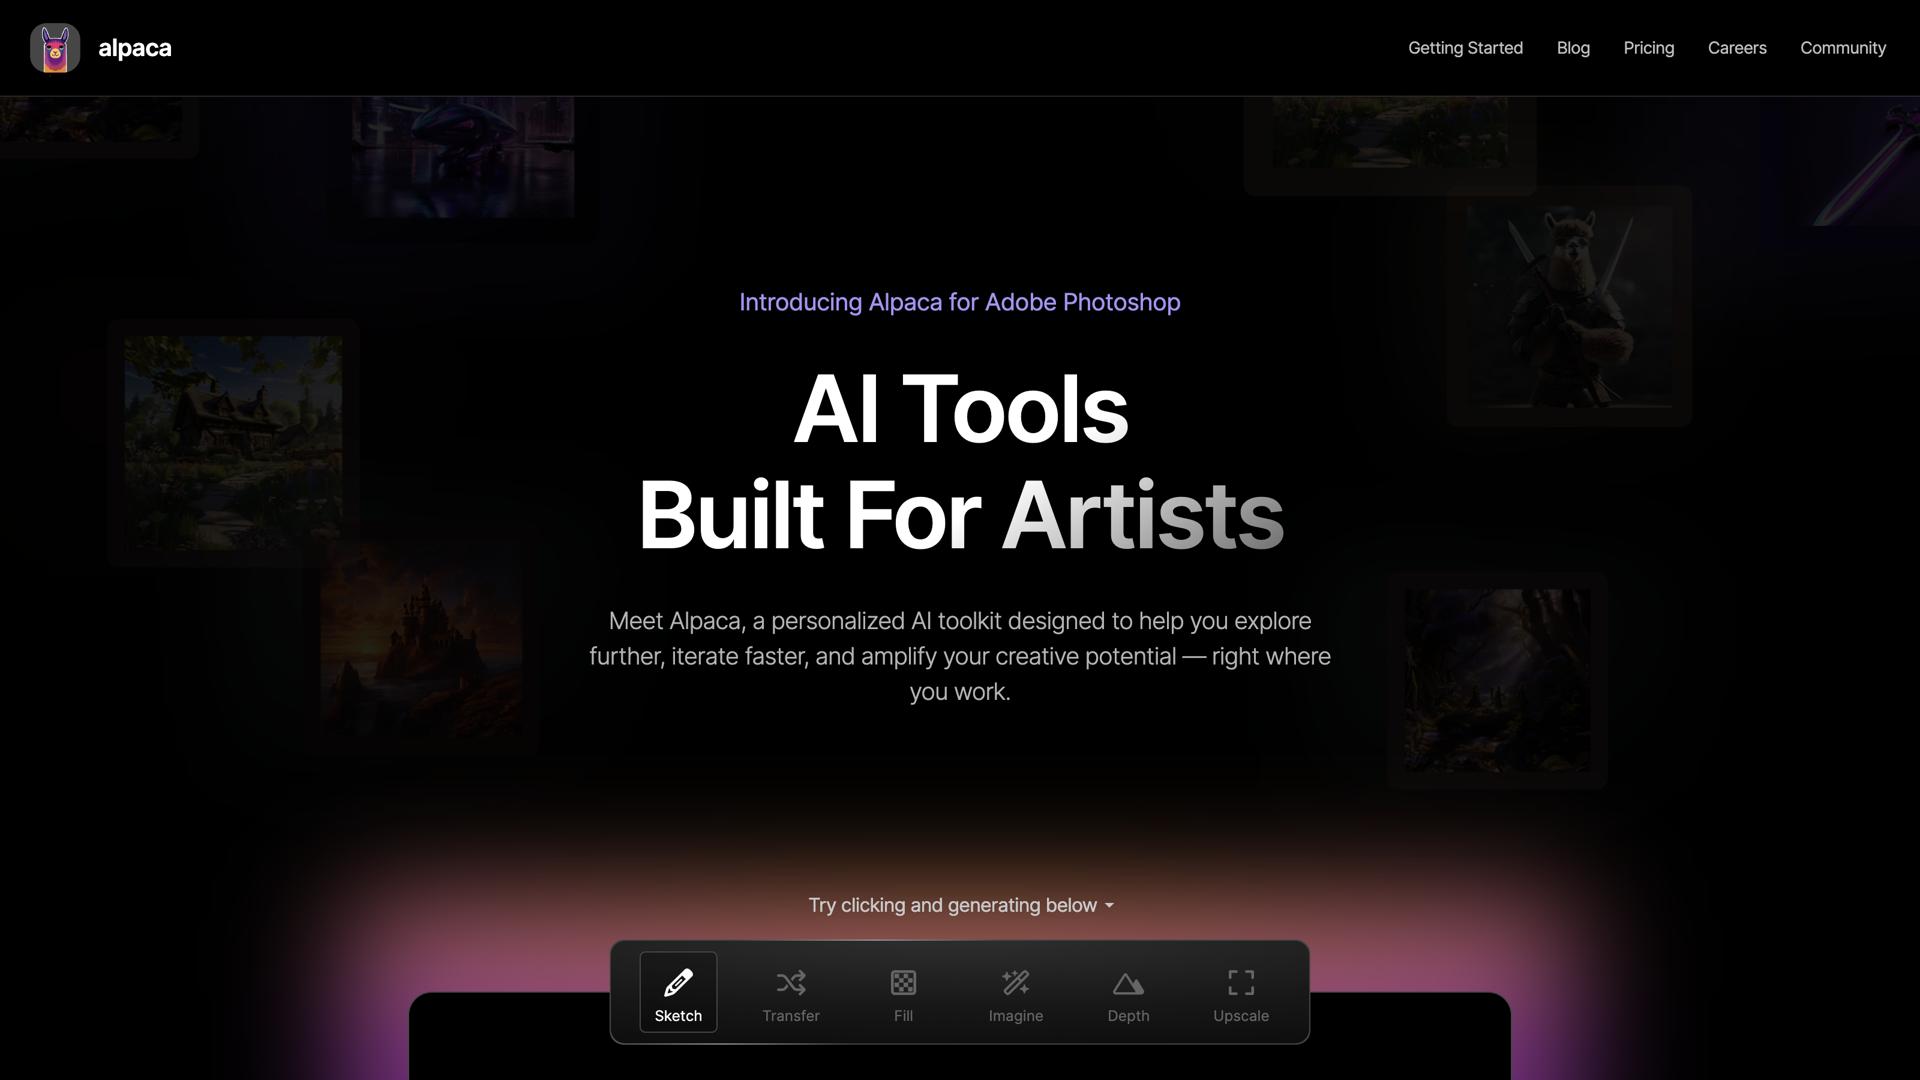Select the Sketch pencil tool
The width and height of the screenshot is (1920, 1080).
[x=678, y=992]
